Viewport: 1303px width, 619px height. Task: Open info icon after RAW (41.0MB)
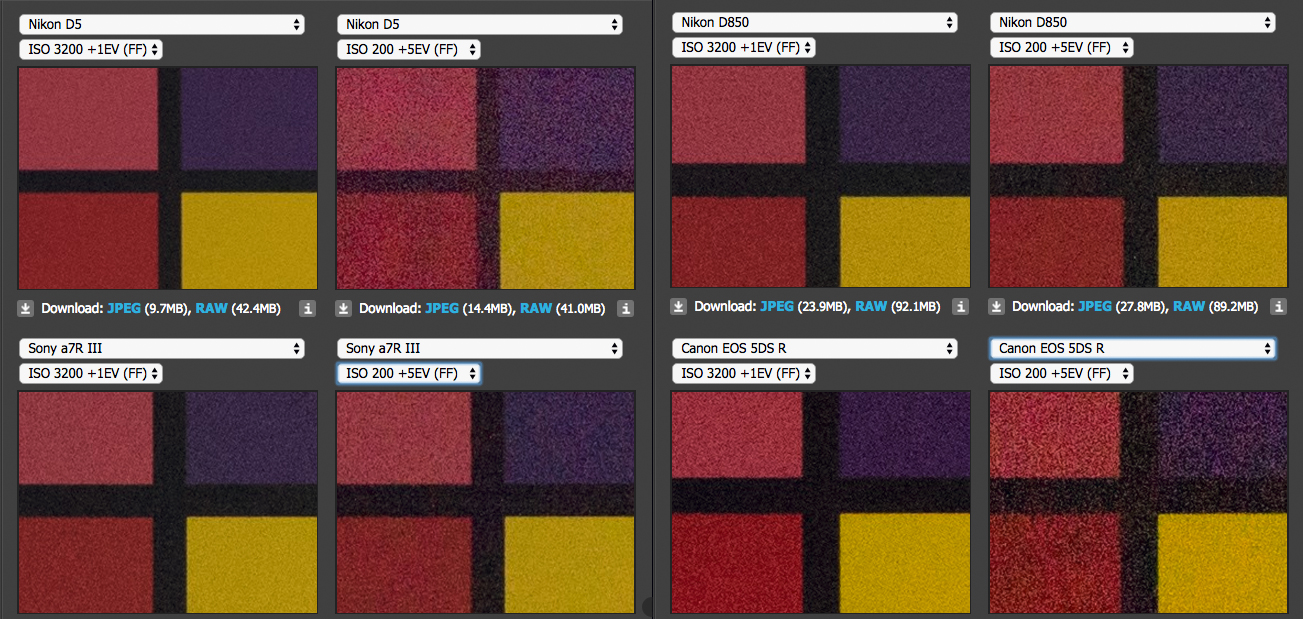(626, 309)
